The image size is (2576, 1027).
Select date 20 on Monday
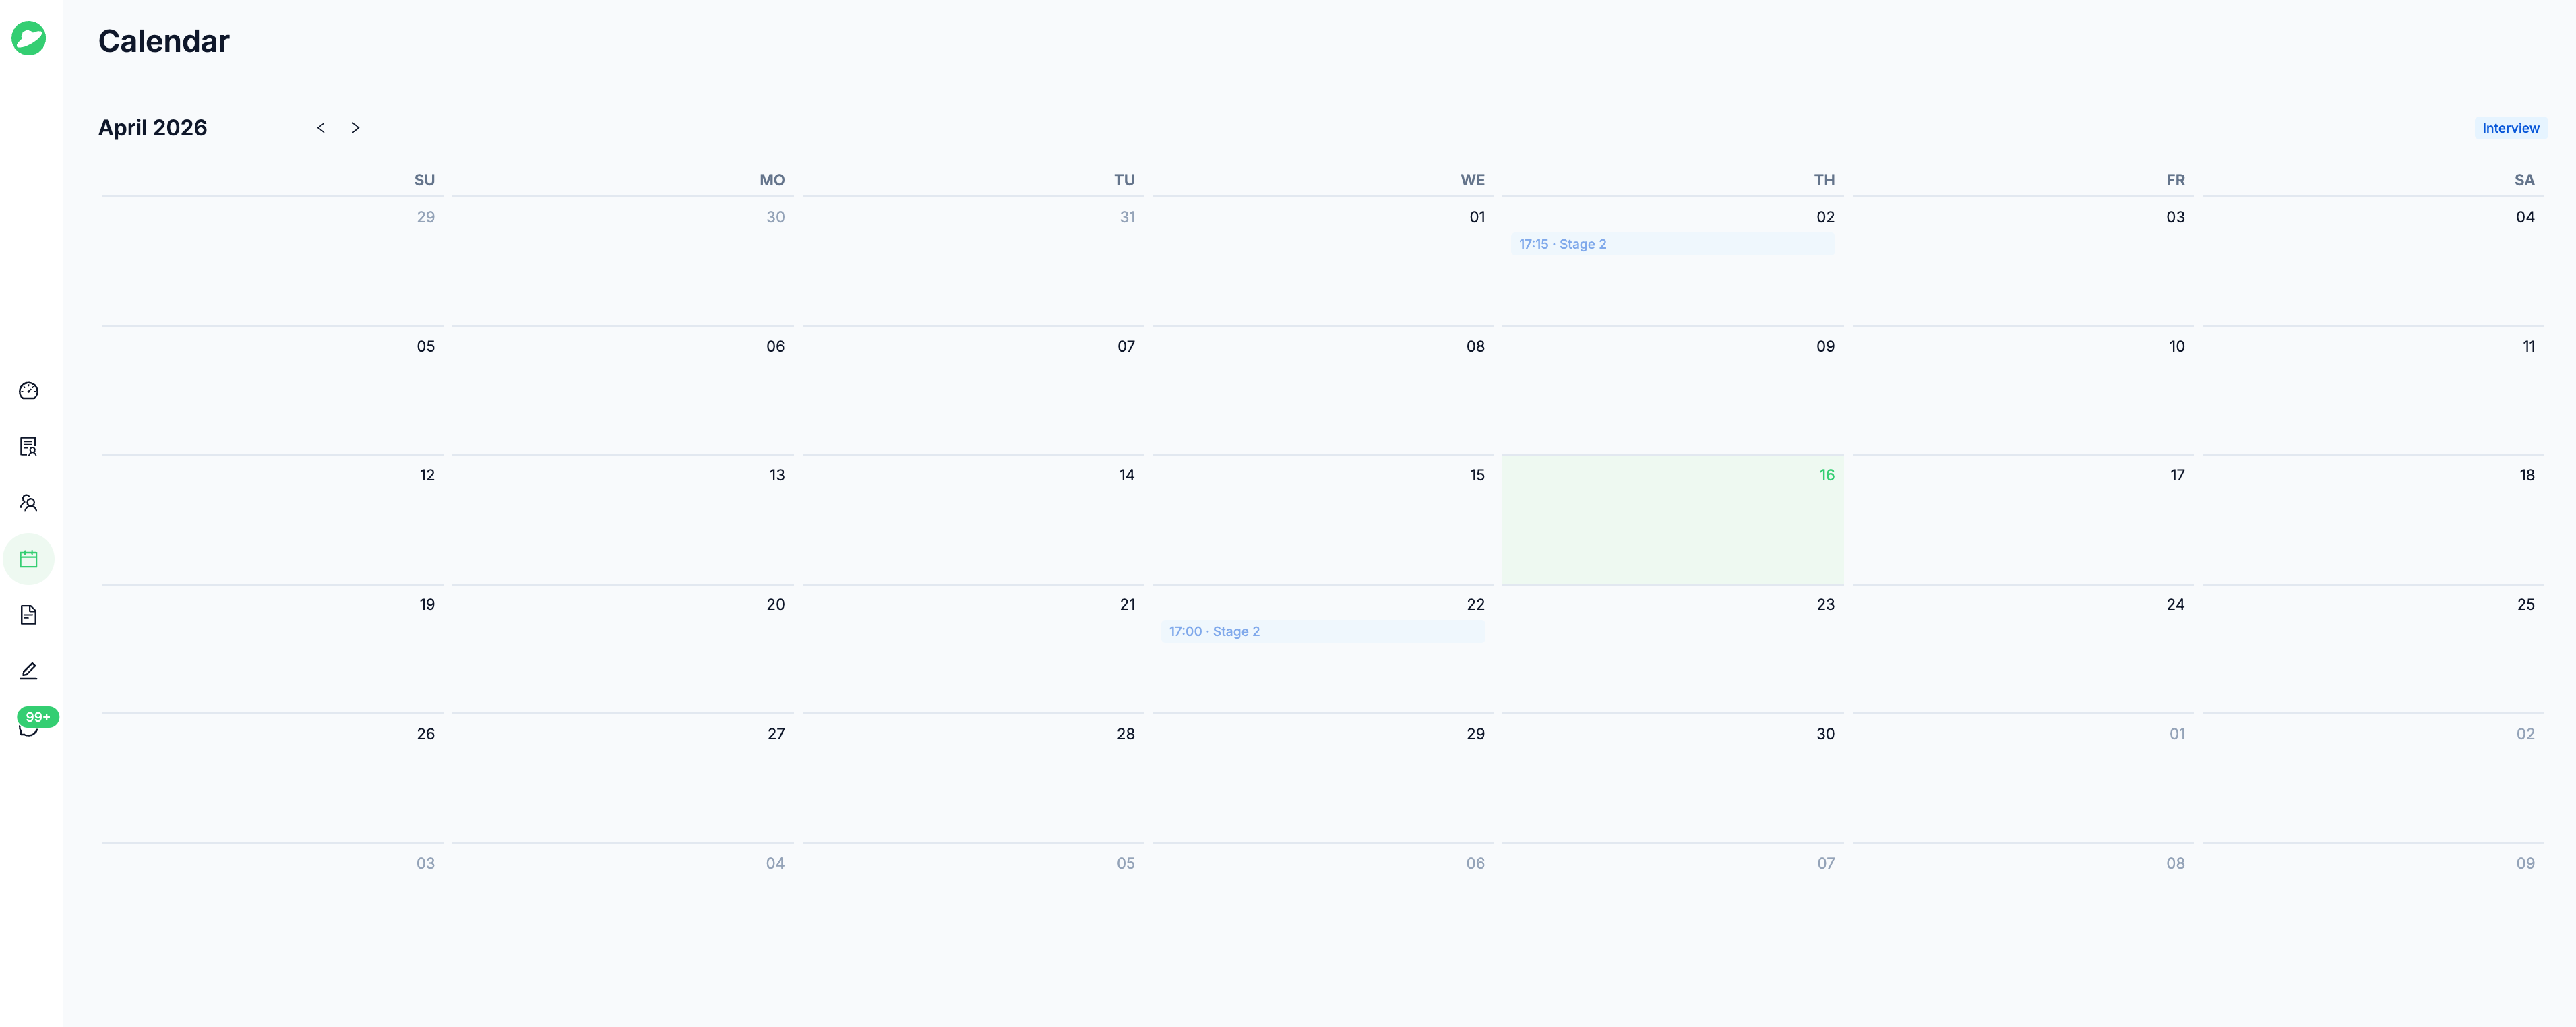pos(775,605)
